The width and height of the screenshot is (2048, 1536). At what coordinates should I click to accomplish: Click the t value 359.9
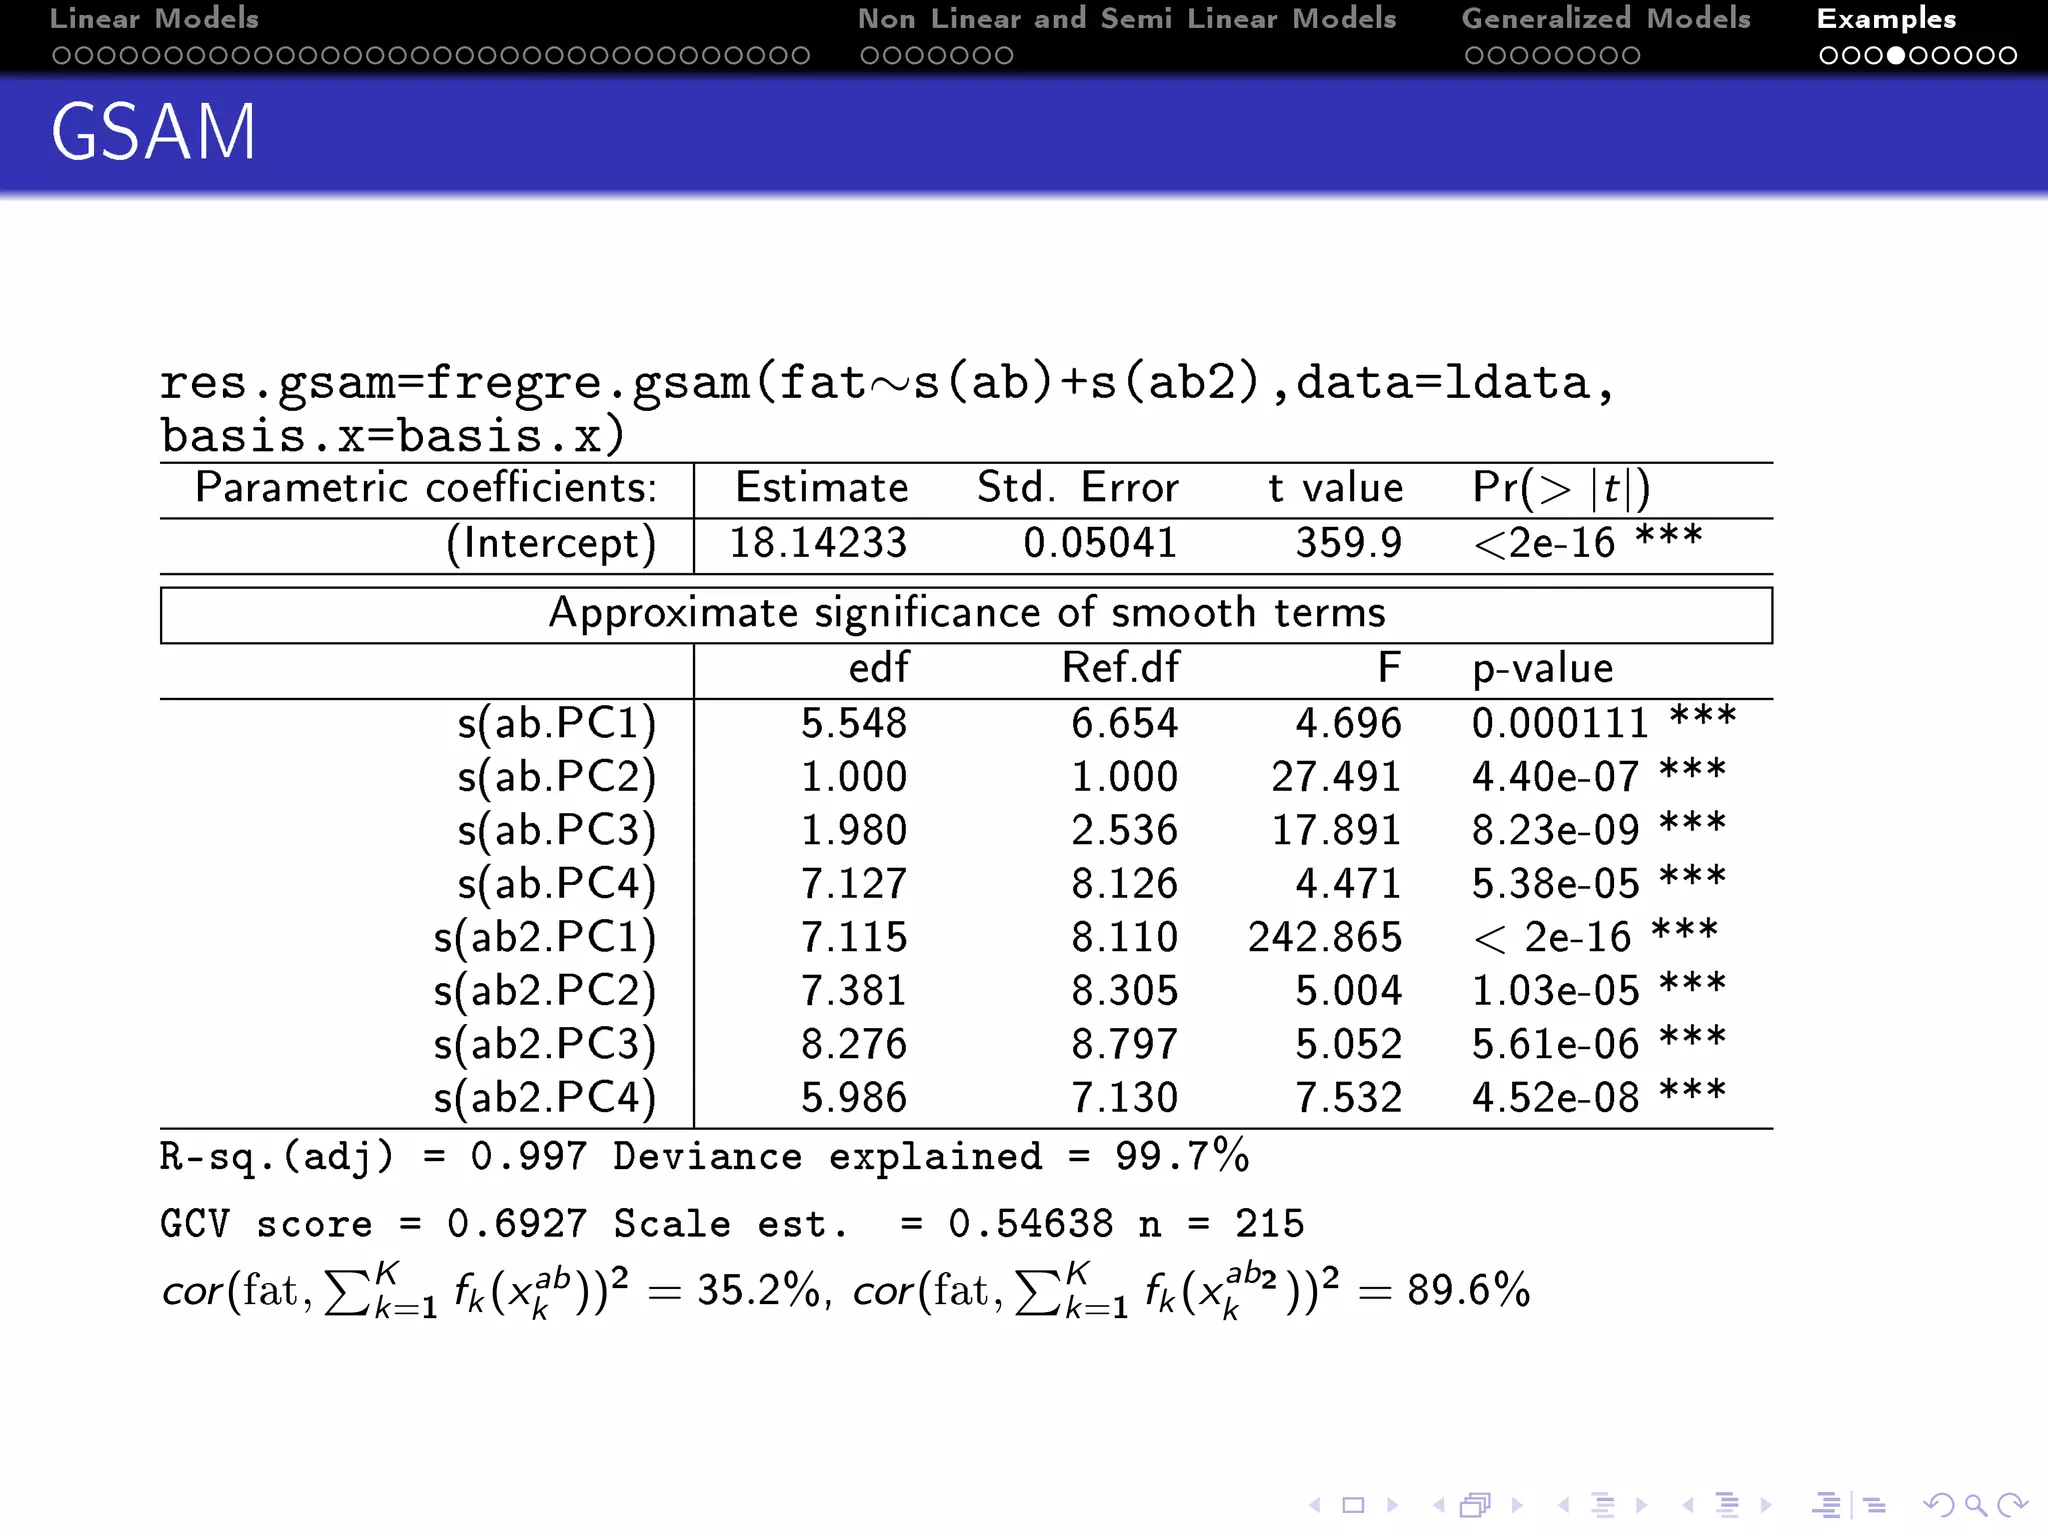pyautogui.click(x=1349, y=543)
